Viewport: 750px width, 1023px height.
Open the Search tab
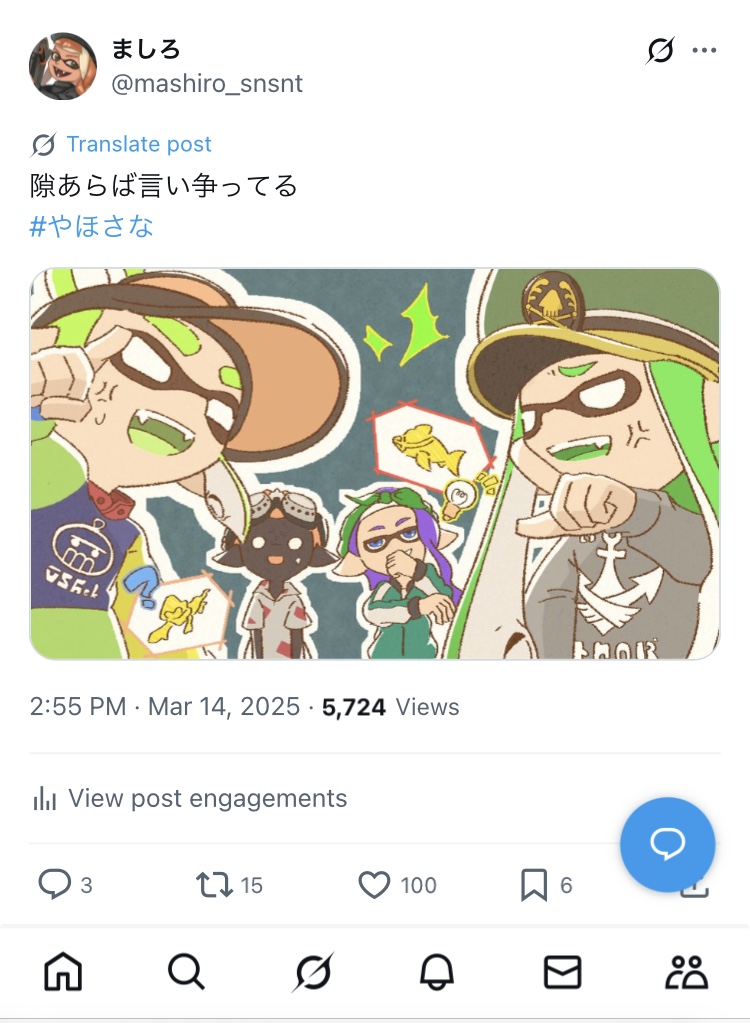(x=186, y=971)
